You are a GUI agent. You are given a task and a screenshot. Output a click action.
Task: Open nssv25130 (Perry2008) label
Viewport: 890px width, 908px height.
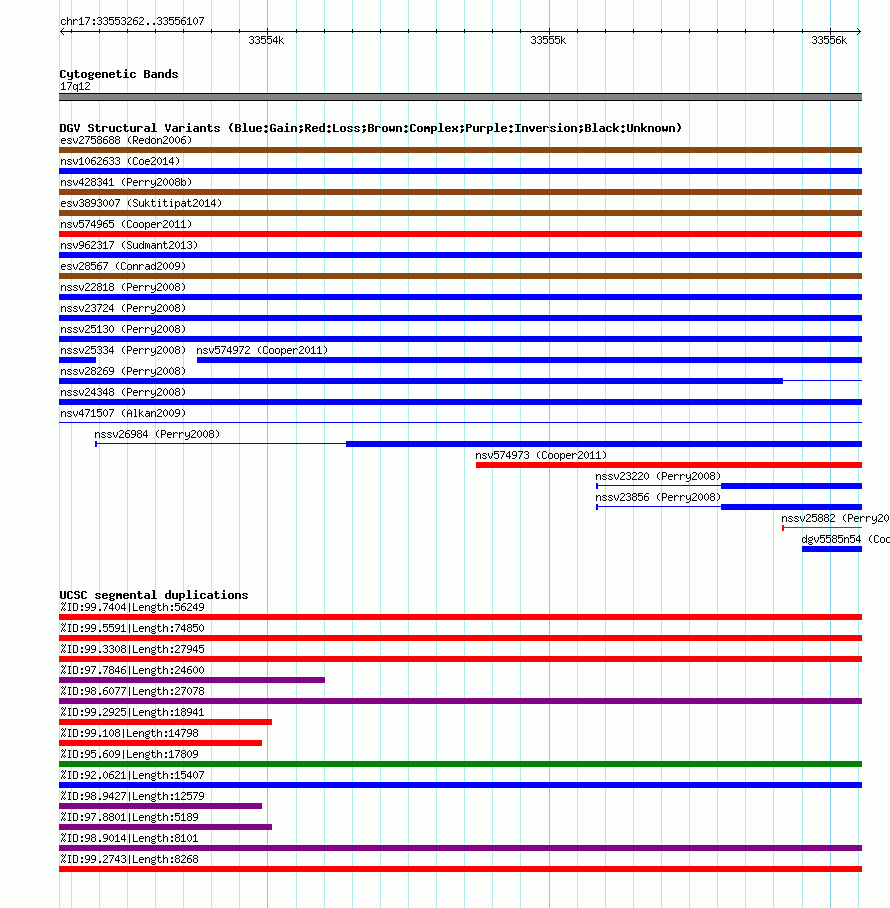pyautogui.click(x=123, y=329)
